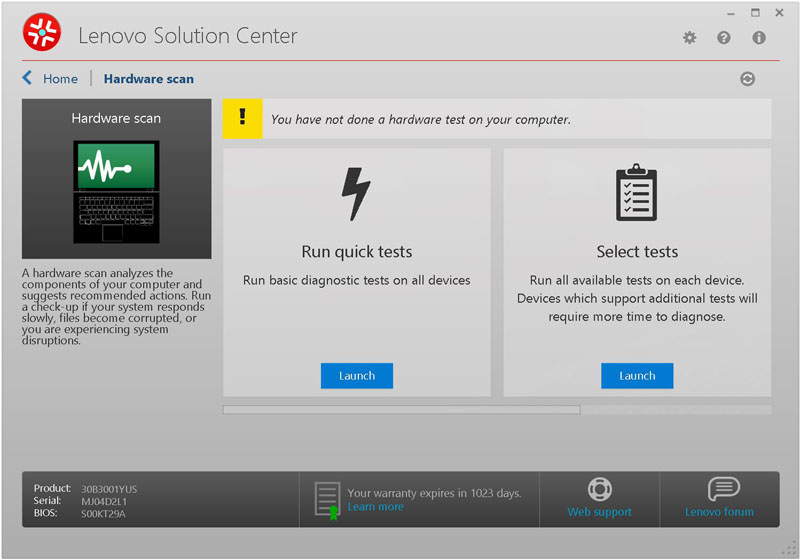Click product number 30B3001YUS

pyautogui.click(x=109, y=489)
